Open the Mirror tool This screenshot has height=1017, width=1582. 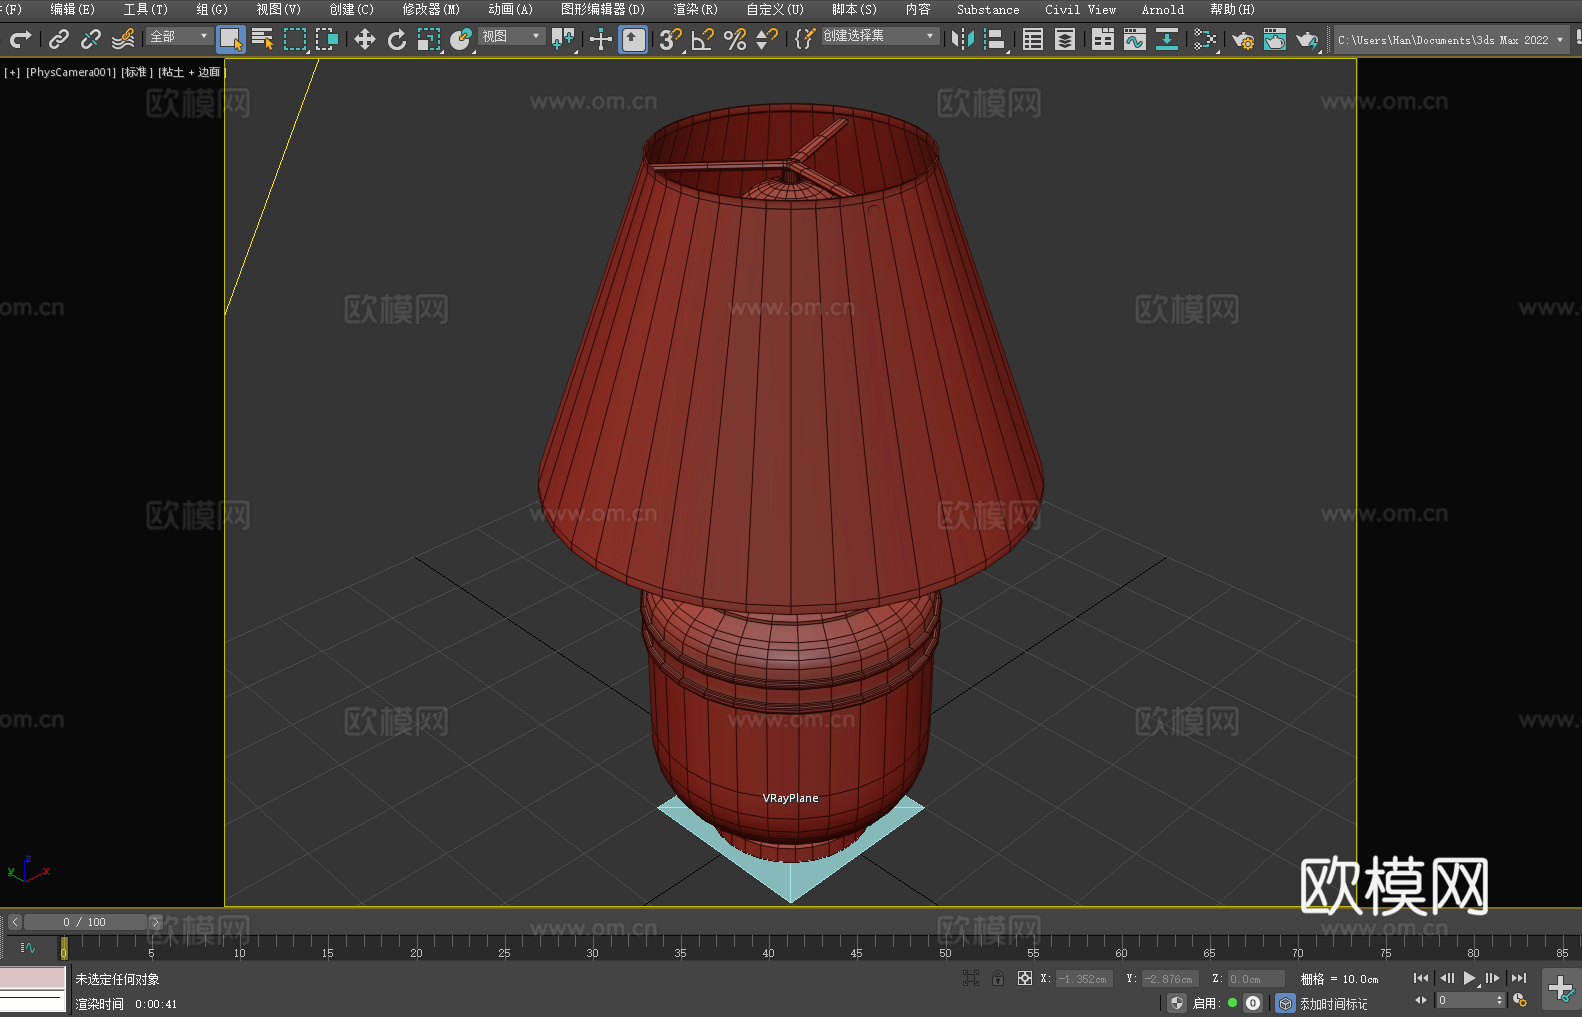coord(963,40)
